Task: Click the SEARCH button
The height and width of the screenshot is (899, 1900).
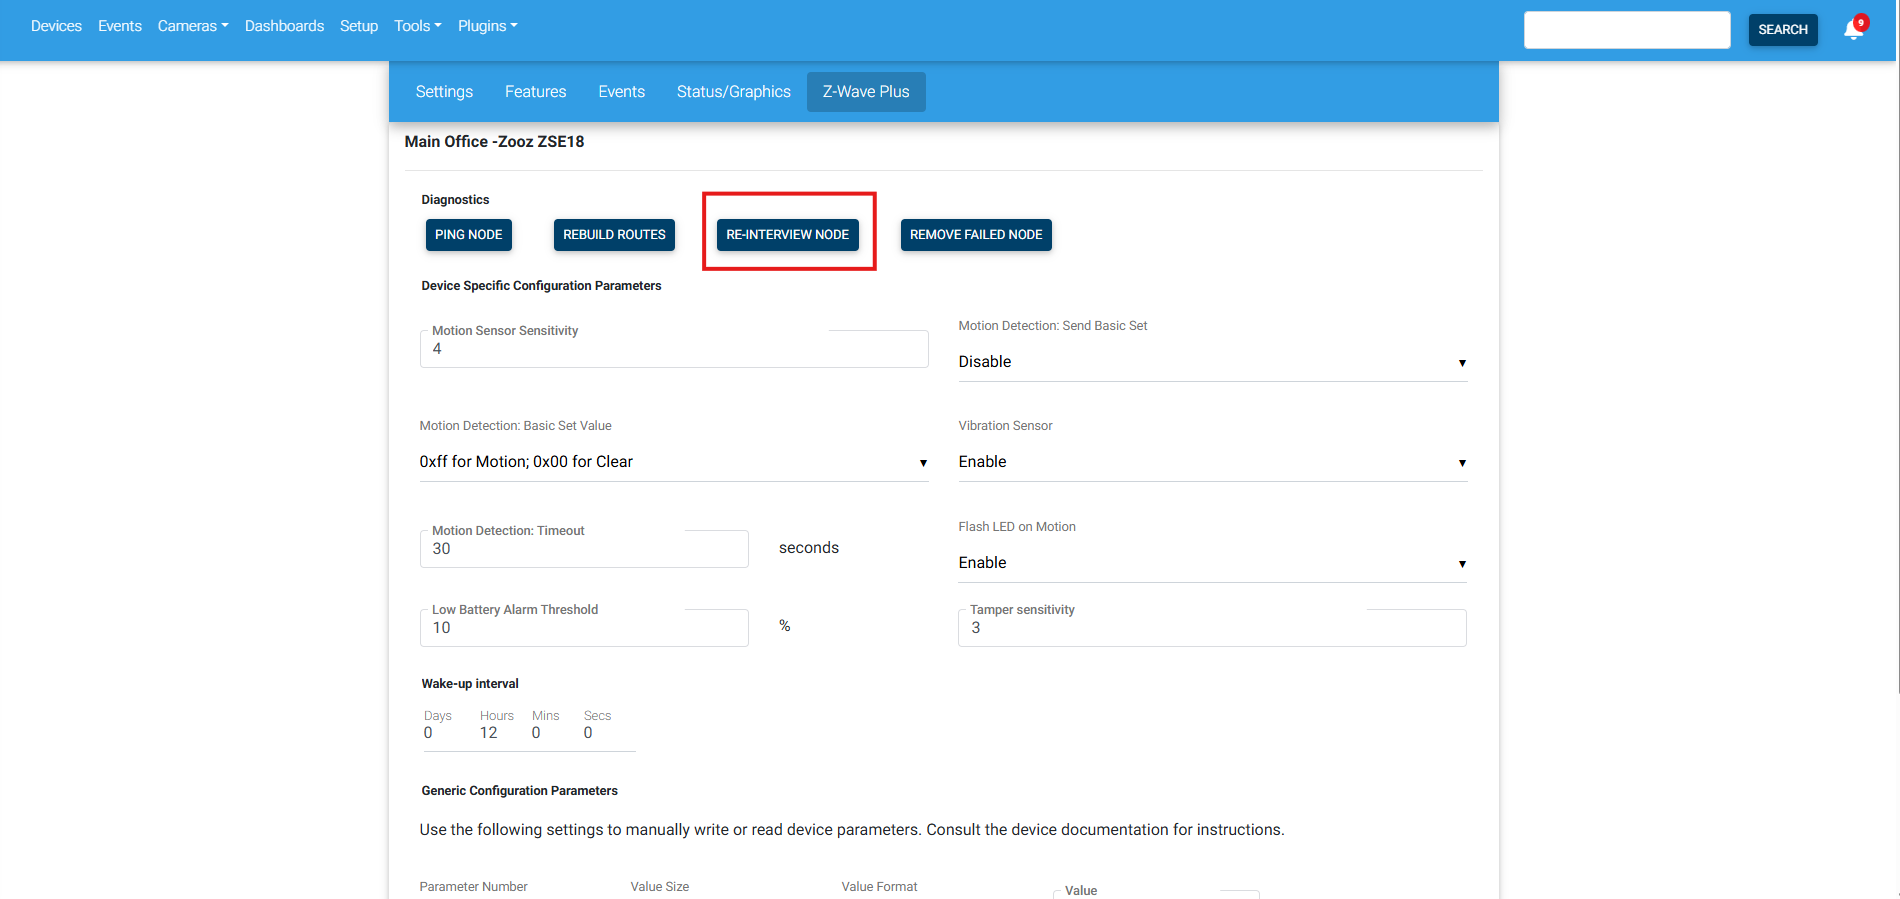Action: tap(1783, 30)
